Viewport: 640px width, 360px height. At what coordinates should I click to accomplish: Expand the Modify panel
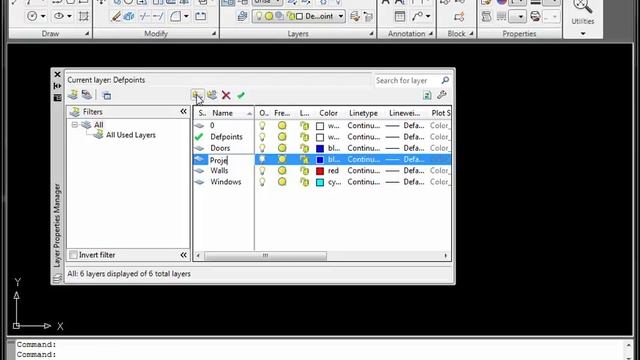[214, 34]
